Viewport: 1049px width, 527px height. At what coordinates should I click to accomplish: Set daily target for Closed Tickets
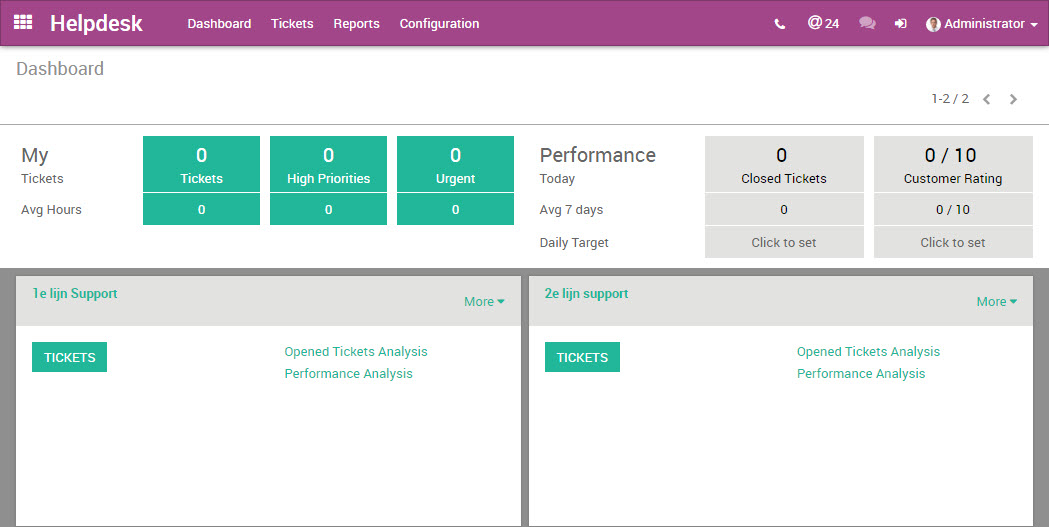pos(784,242)
